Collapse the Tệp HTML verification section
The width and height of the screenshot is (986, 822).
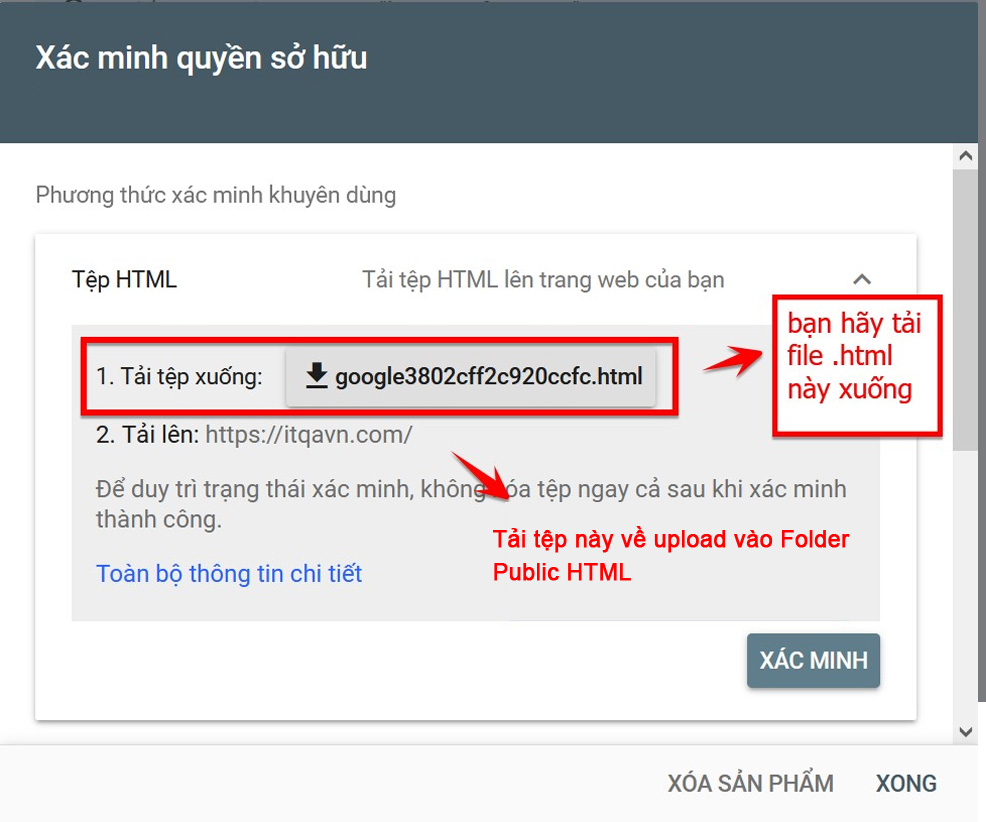coord(862,280)
